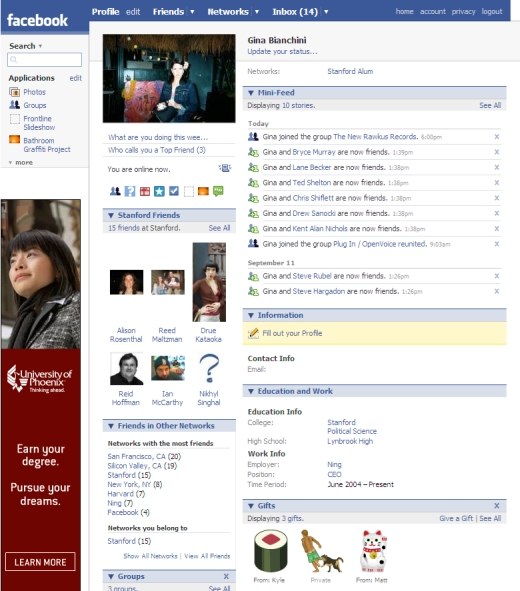Remove the Kent Alan Nichols friendship story
The image size is (520, 591).
coord(497,229)
